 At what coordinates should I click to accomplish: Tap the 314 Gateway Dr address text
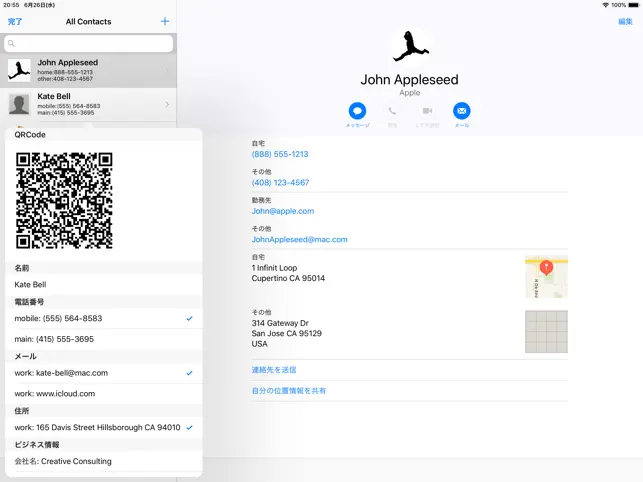pyautogui.click(x=286, y=333)
